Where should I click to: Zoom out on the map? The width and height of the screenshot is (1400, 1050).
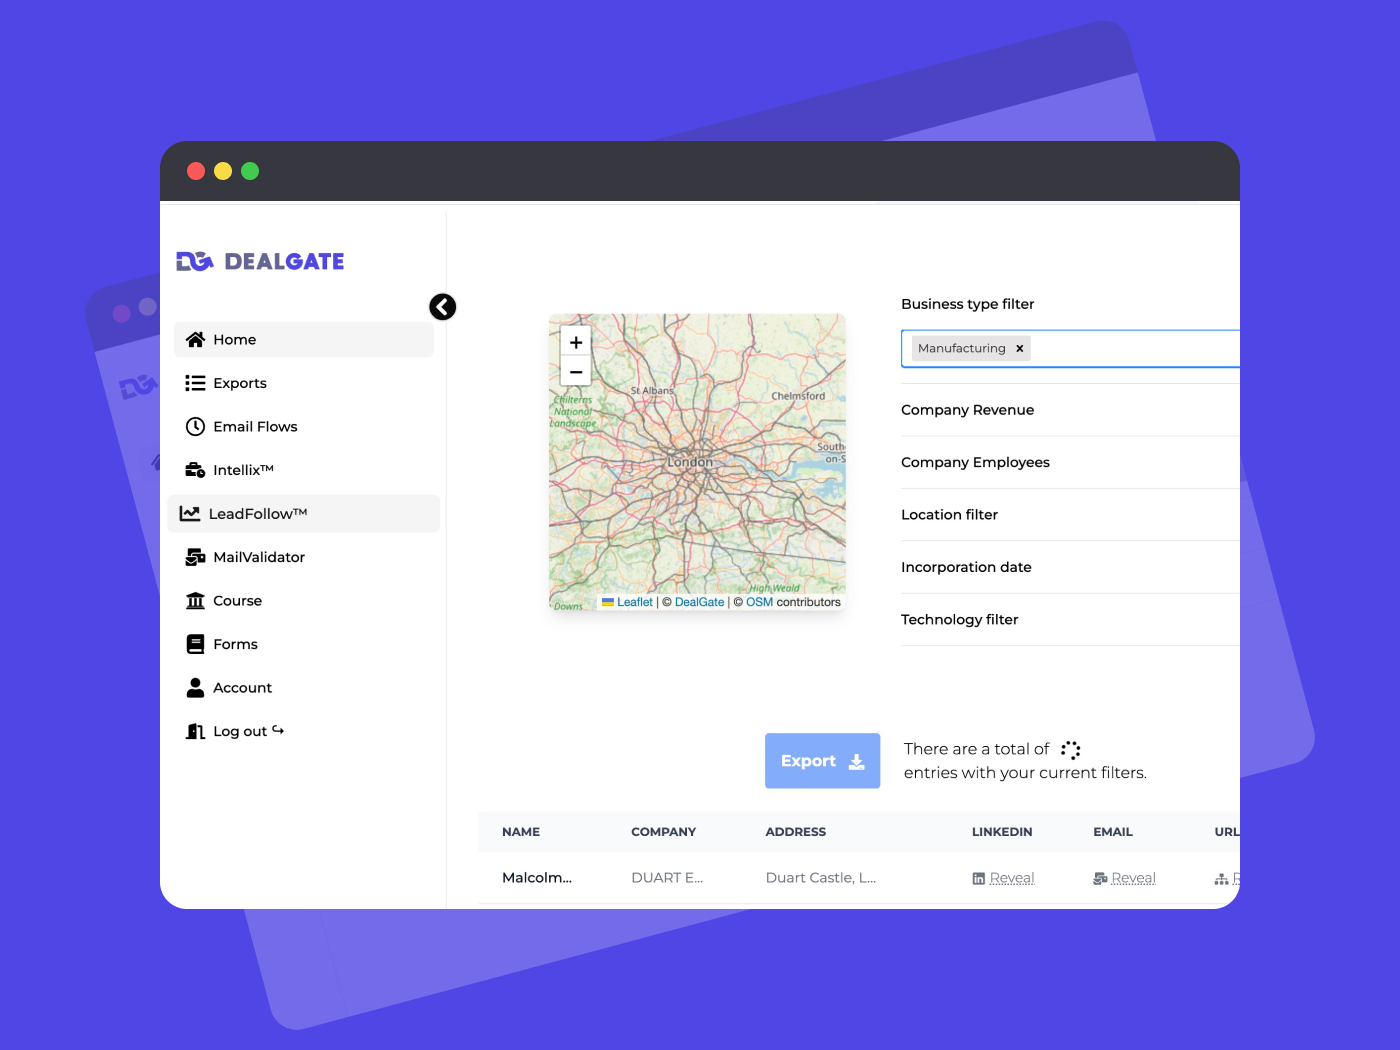576,371
